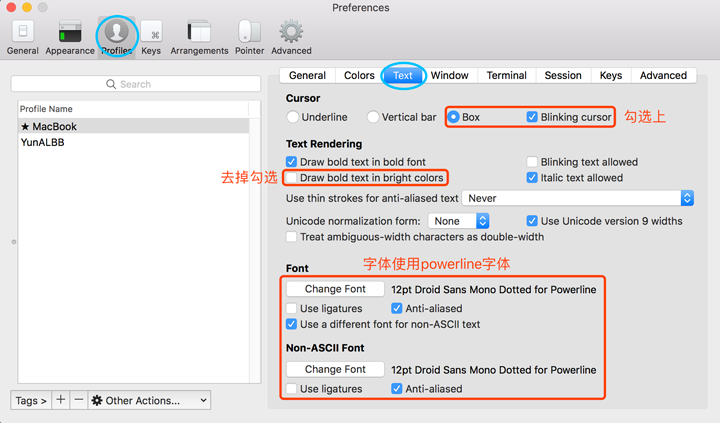
Task: Select the MacBook profile row
Action: click(134, 126)
